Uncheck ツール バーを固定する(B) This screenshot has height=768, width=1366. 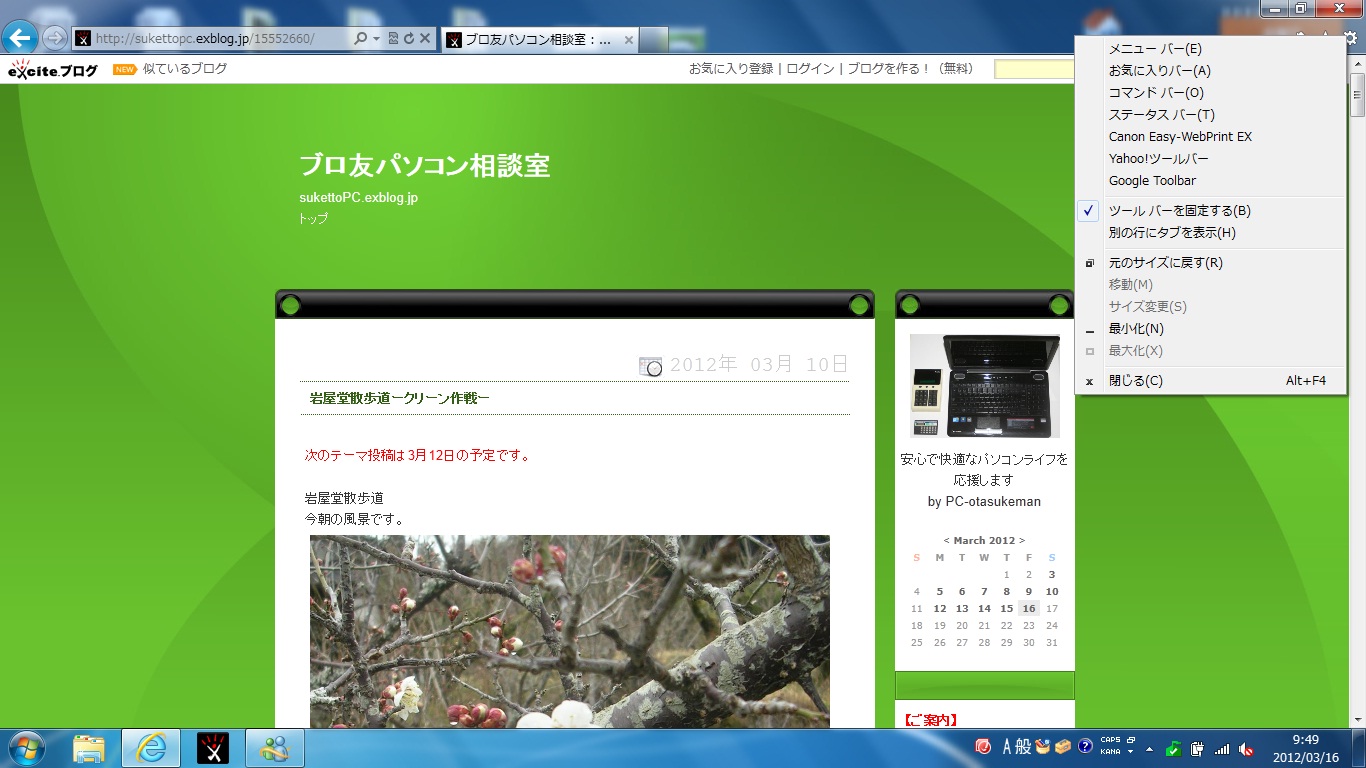(1211, 210)
